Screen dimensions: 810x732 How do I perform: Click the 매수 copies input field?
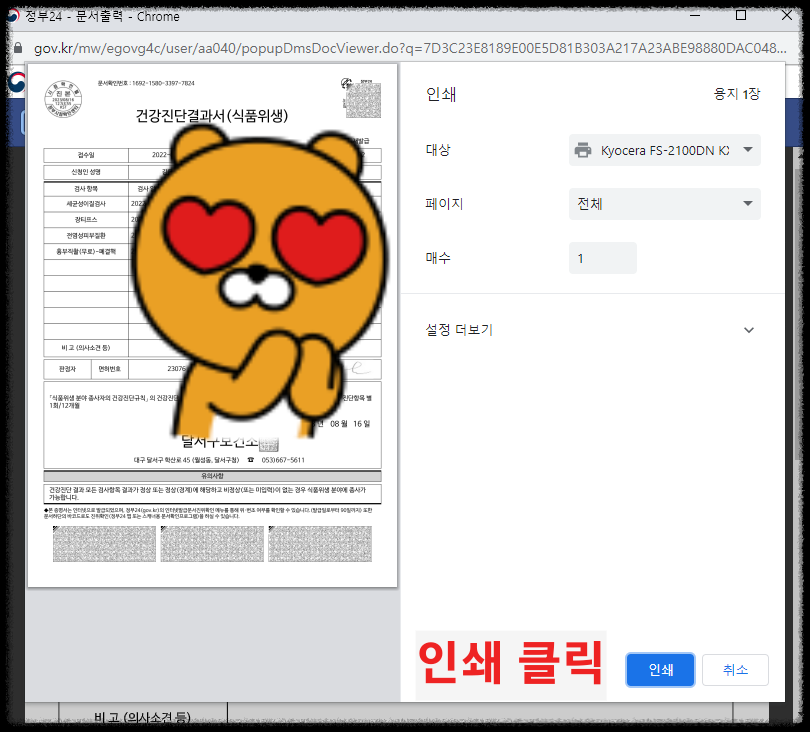click(x=602, y=258)
